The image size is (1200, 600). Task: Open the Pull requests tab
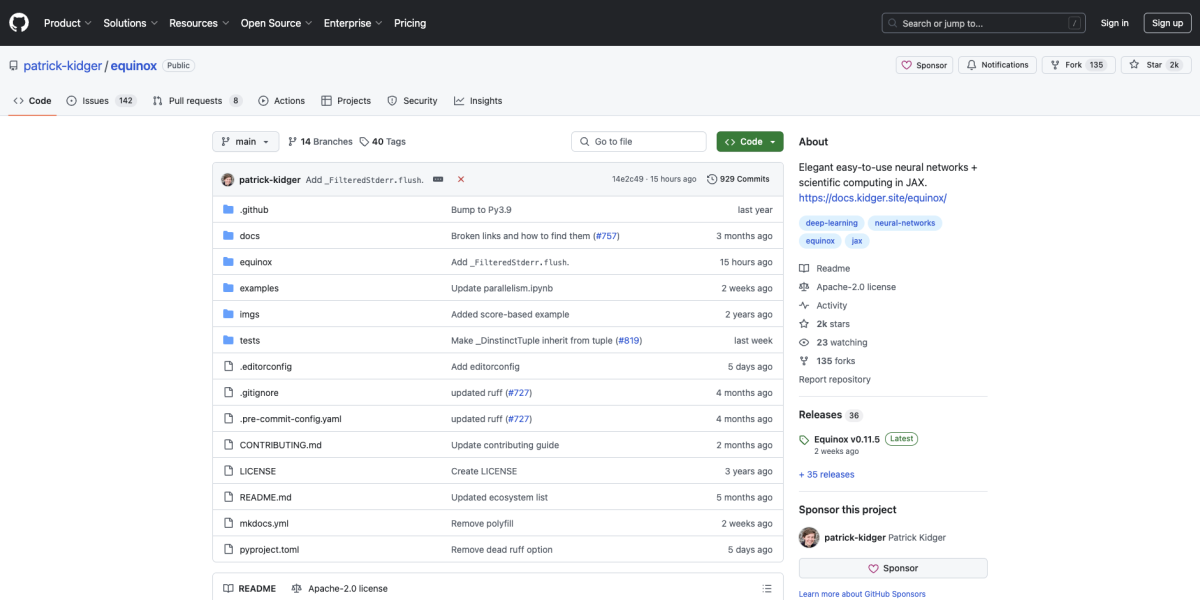tap(197, 101)
